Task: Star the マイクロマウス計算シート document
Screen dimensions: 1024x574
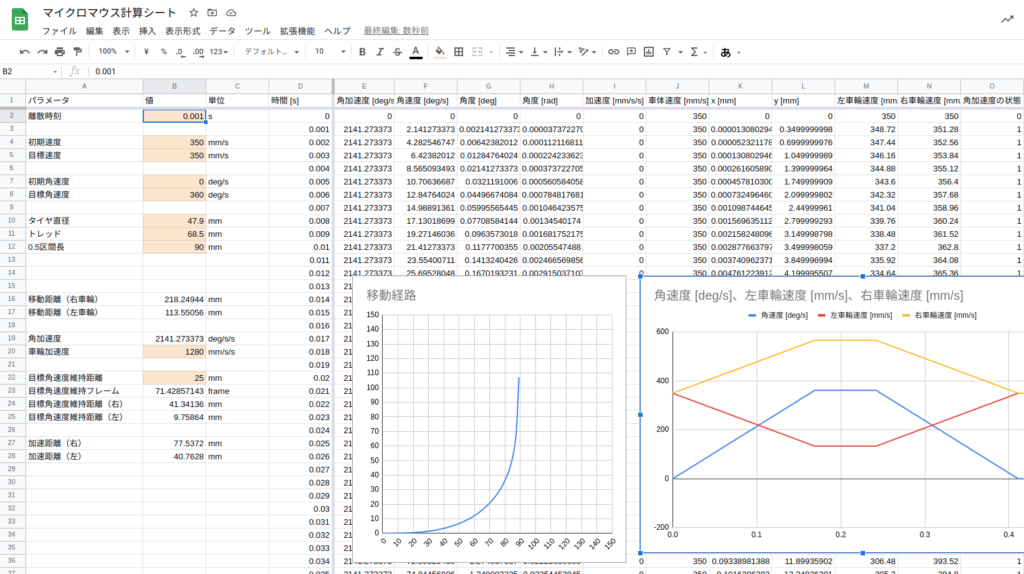Action: (x=193, y=12)
